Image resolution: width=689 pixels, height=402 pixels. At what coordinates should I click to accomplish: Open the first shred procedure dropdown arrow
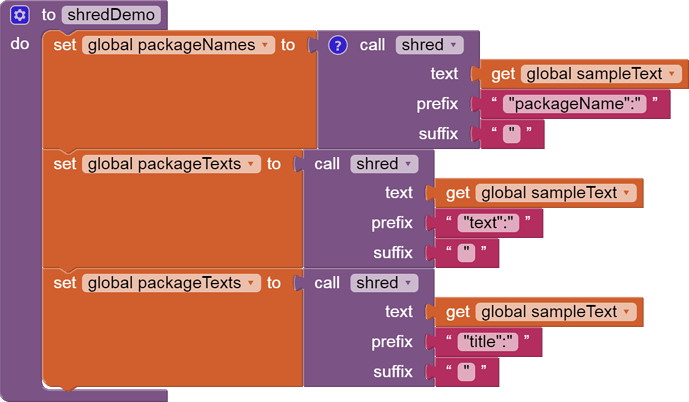tap(453, 45)
